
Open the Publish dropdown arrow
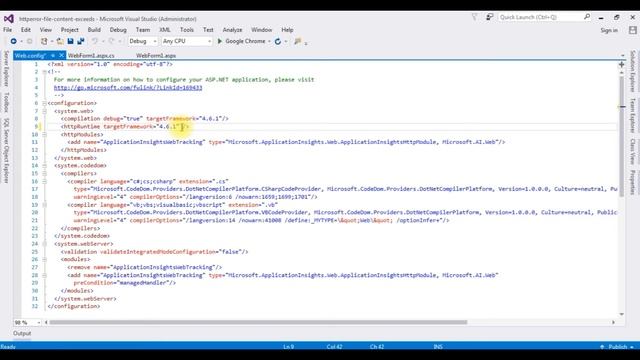(x=632, y=347)
